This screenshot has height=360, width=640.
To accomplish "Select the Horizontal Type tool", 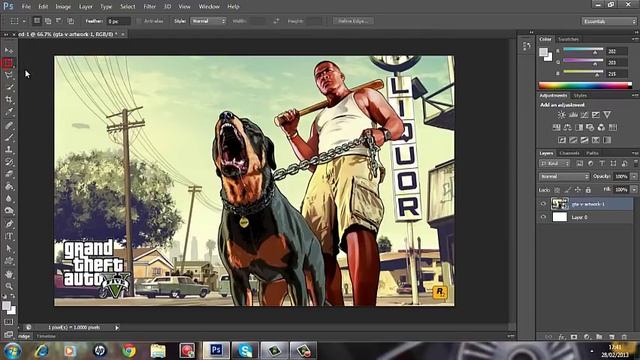I will pos(9,236).
